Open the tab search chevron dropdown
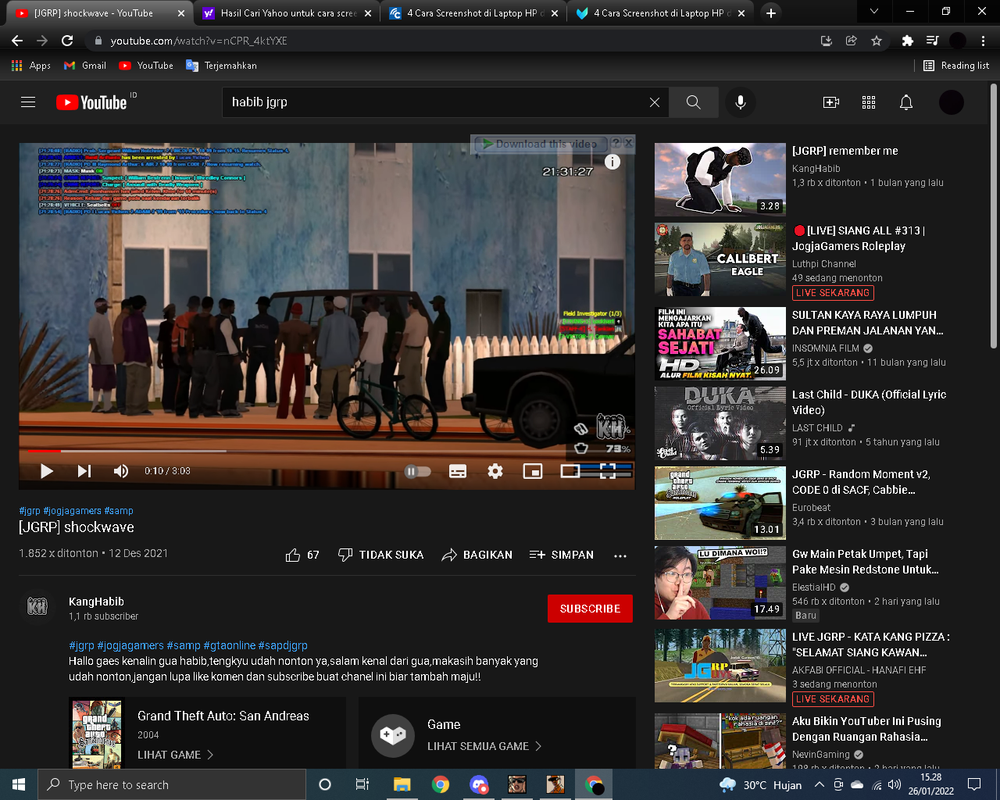Viewport: 1000px width, 800px height. (874, 11)
